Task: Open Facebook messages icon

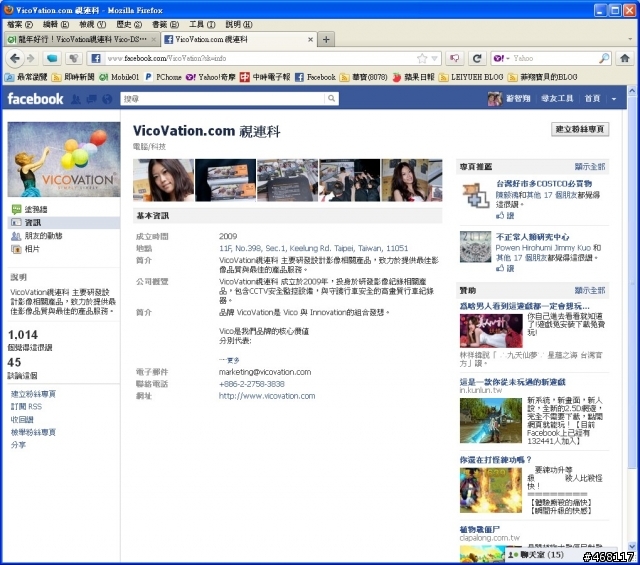Action: [x=91, y=99]
